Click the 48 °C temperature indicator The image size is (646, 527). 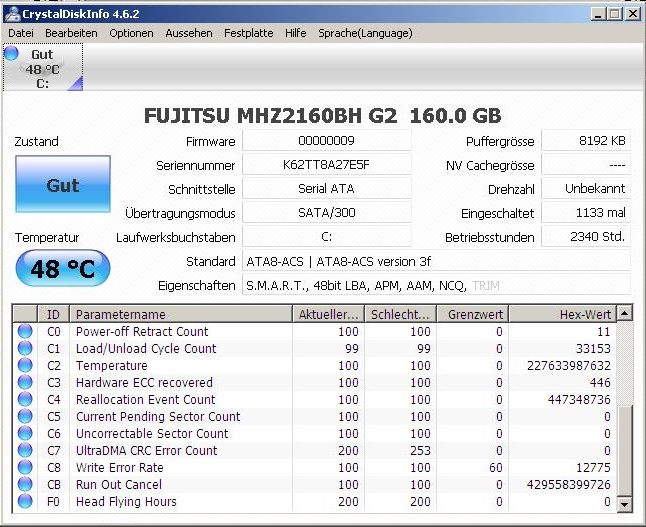[63, 268]
